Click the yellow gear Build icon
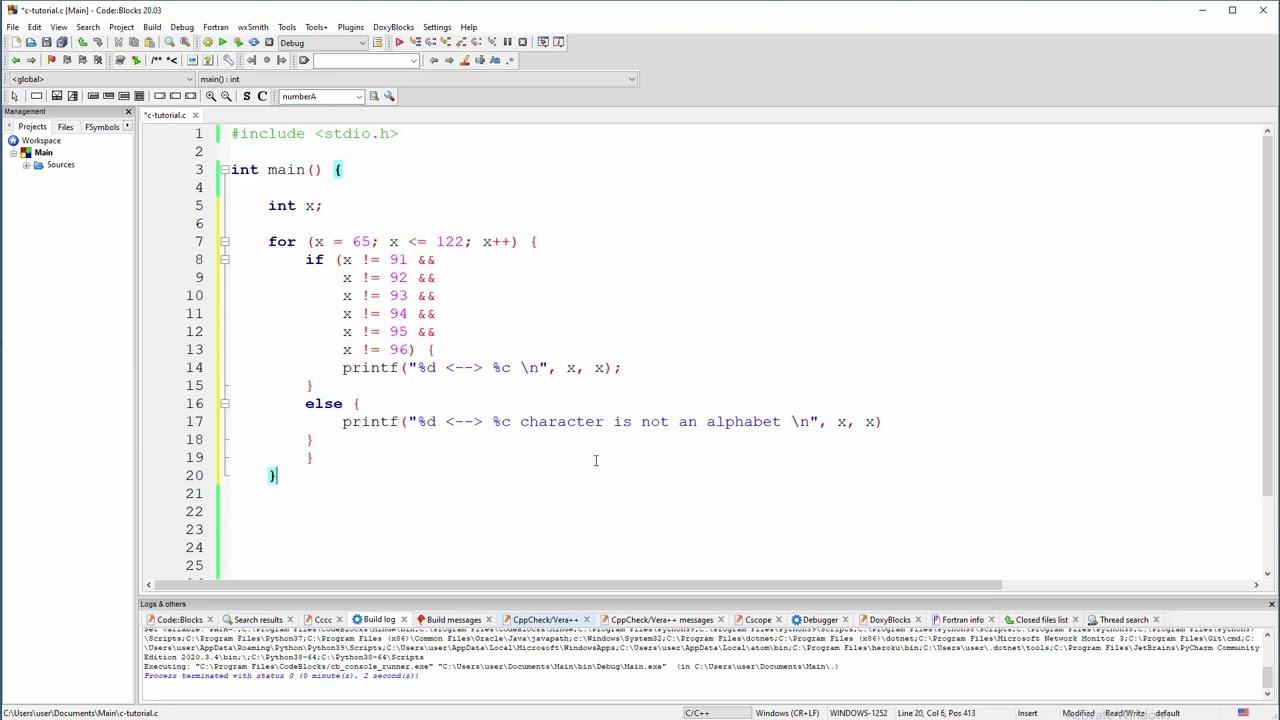This screenshot has width=1280, height=720. [x=208, y=42]
